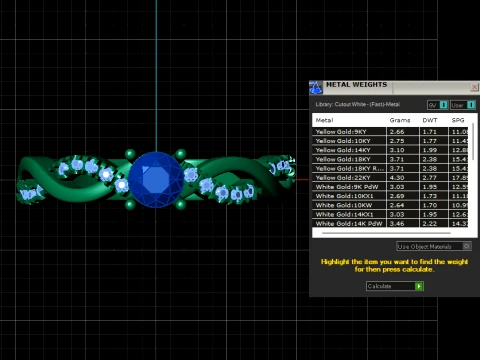The image size is (480, 360).
Task: Select the White Gold:9K PdW row
Action: click(390, 187)
